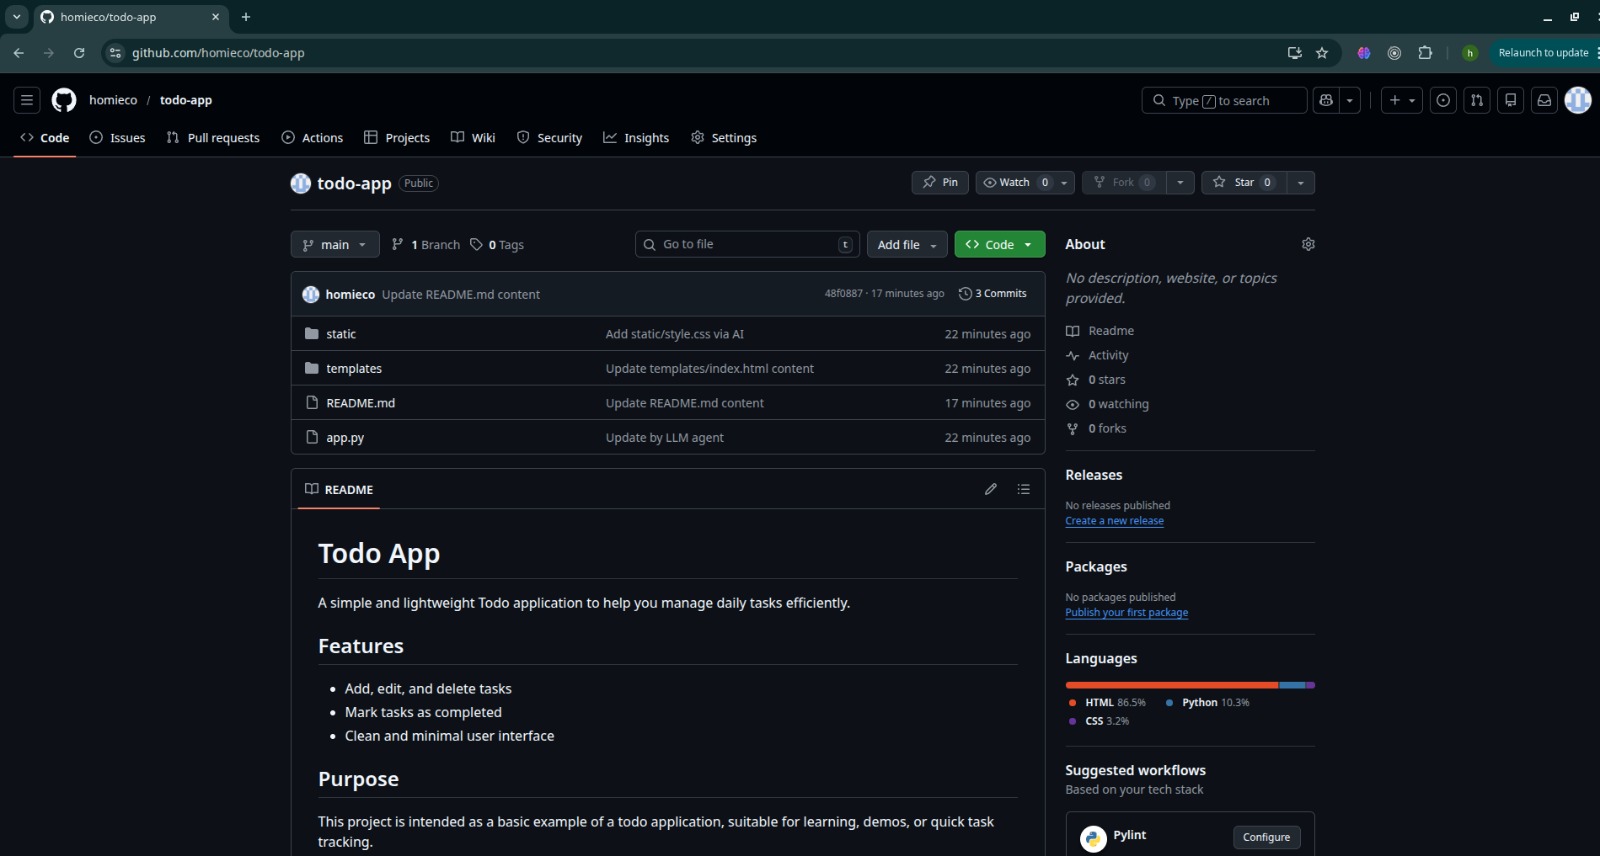Open the Security tab
The image size is (1600, 856).
[550, 138]
